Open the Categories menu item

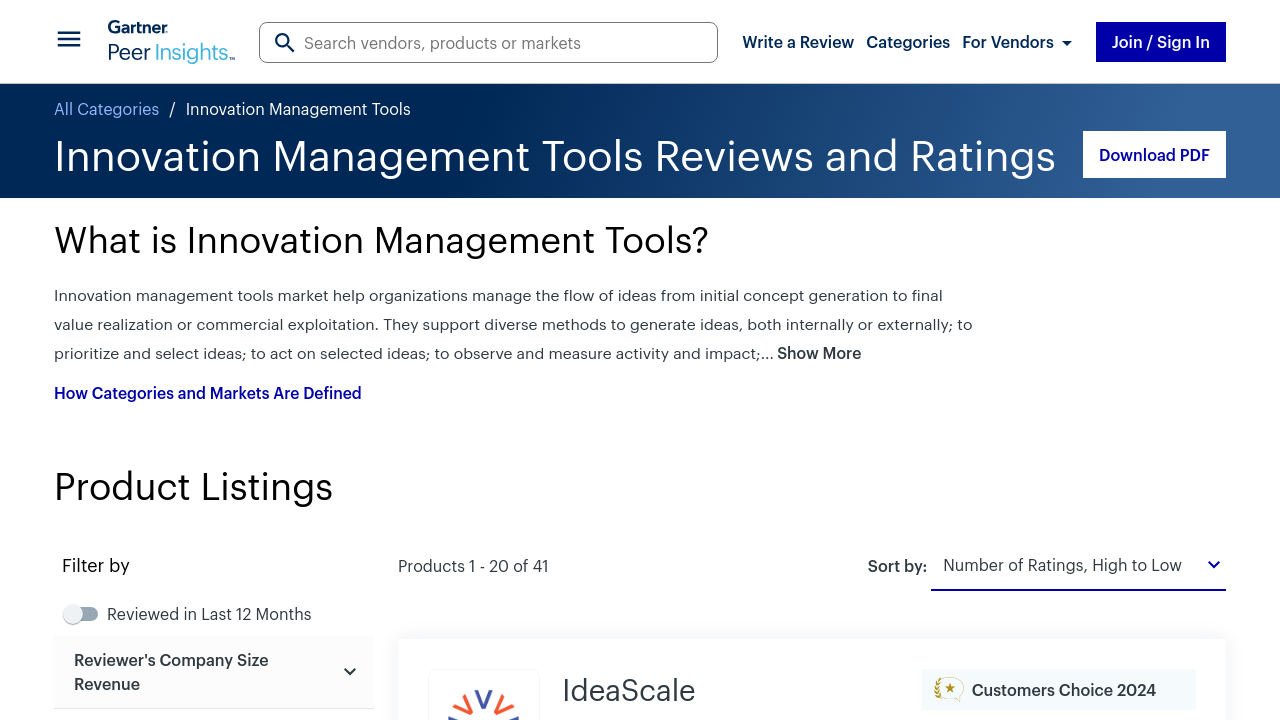coord(908,42)
